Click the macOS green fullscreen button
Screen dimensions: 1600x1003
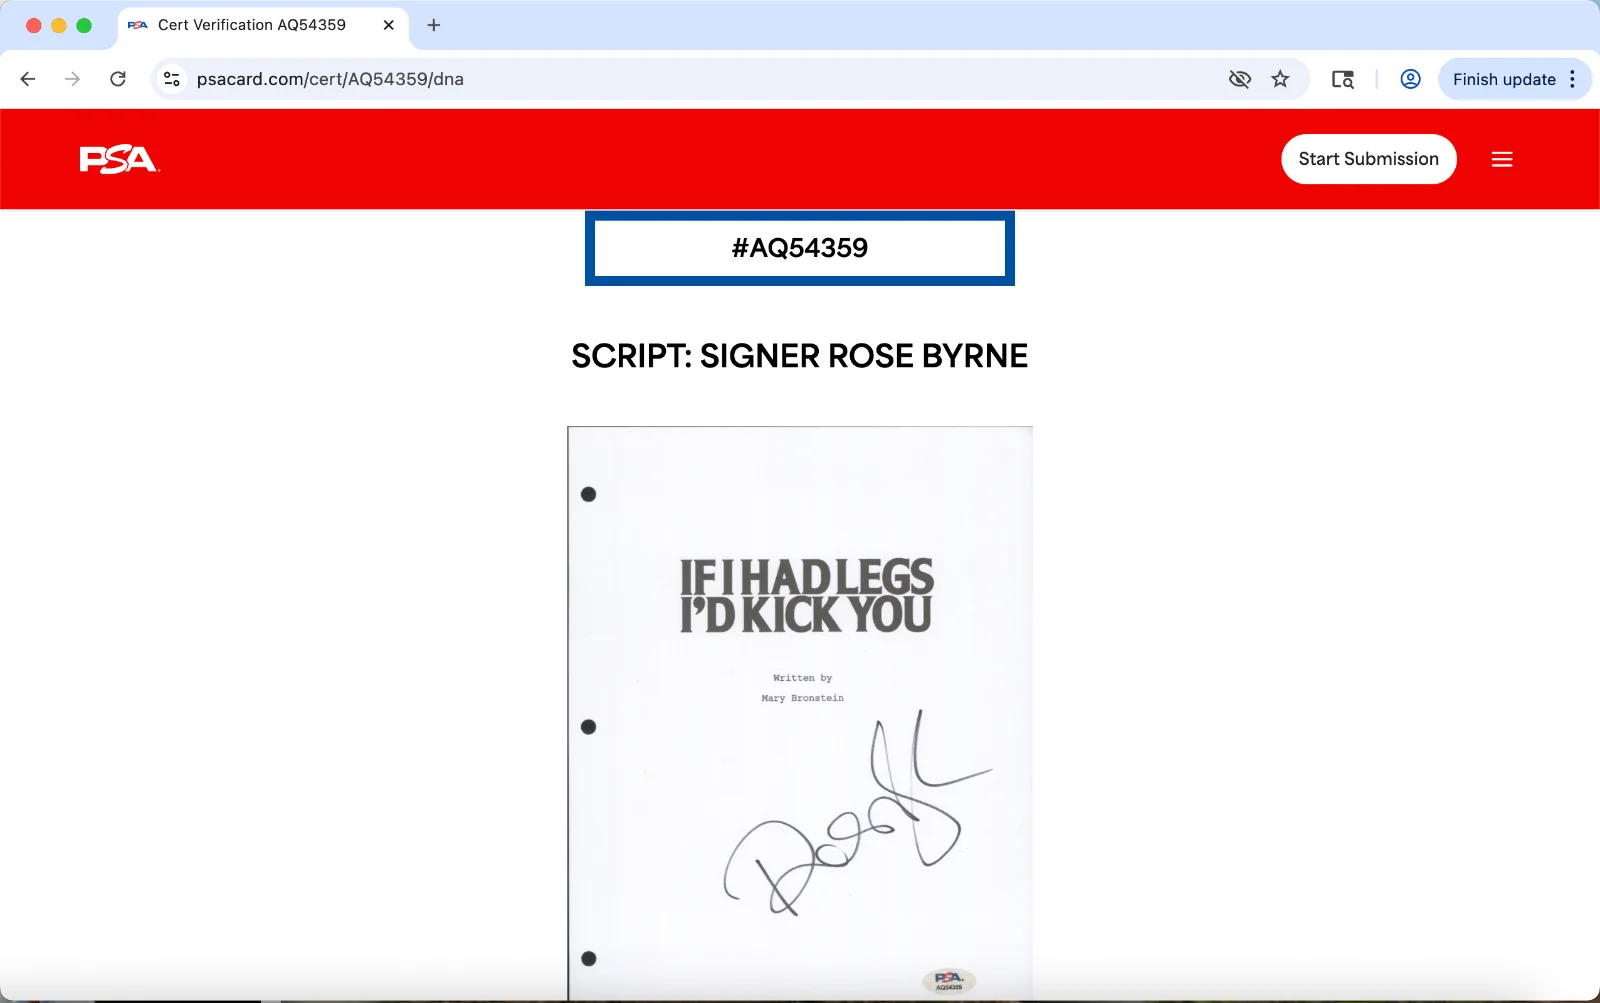84,25
